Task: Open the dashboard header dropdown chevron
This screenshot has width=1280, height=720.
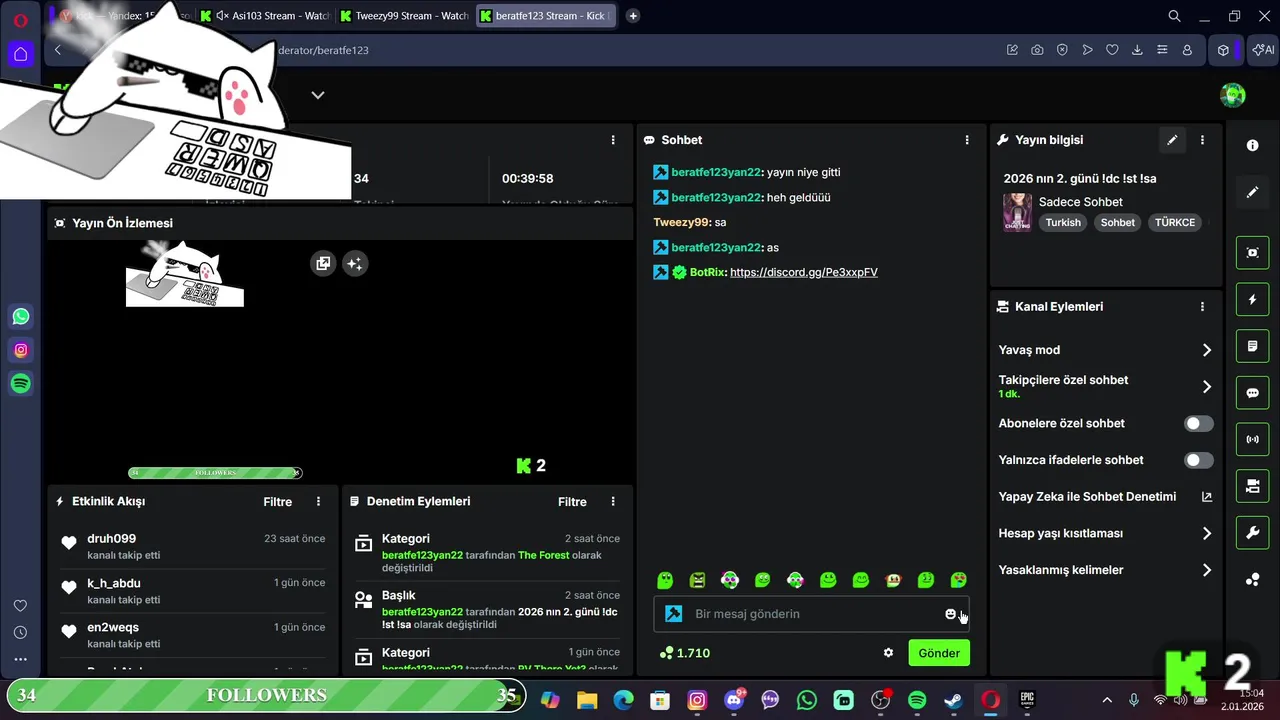Action: click(318, 95)
